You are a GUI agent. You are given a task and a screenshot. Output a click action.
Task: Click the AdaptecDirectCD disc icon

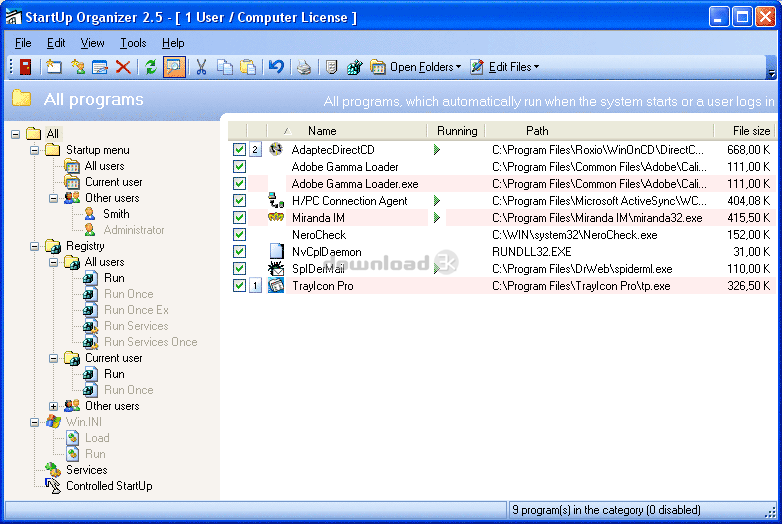(276, 149)
